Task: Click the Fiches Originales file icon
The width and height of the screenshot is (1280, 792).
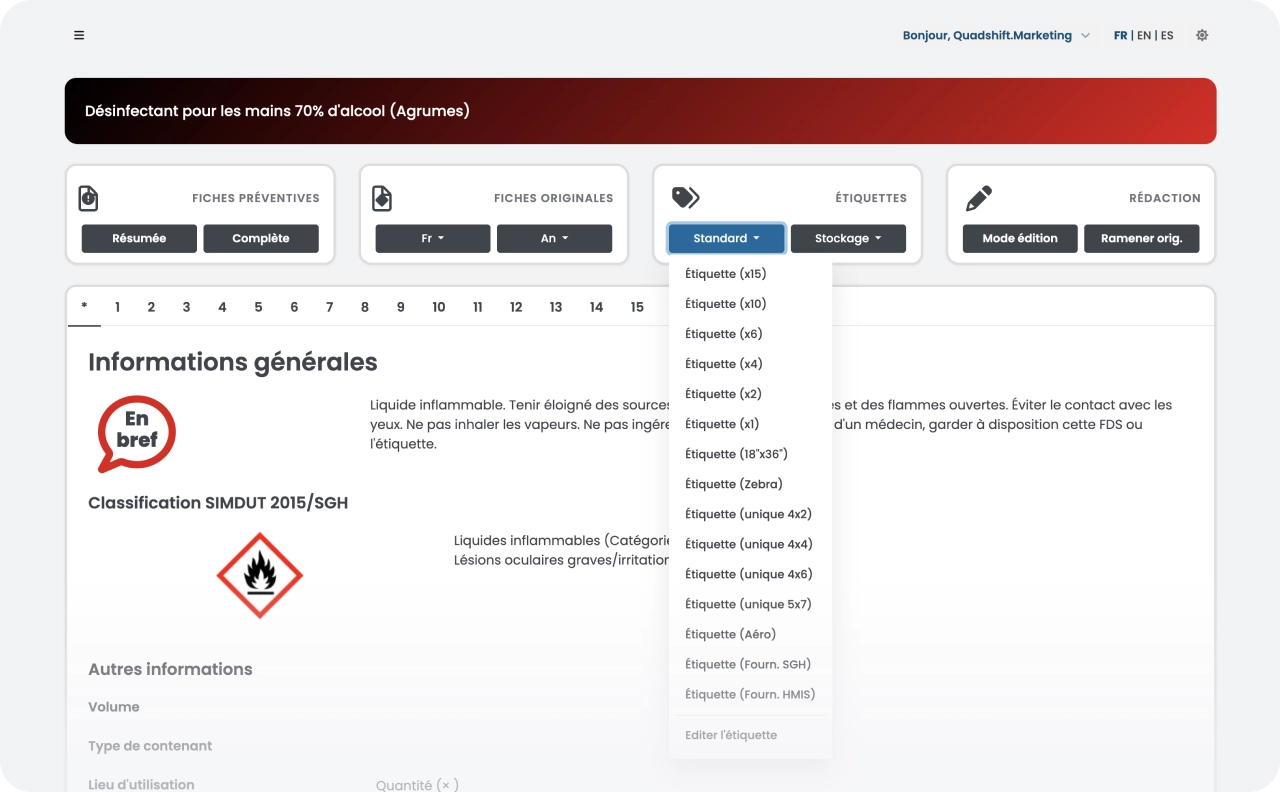Action: (382, 198)
